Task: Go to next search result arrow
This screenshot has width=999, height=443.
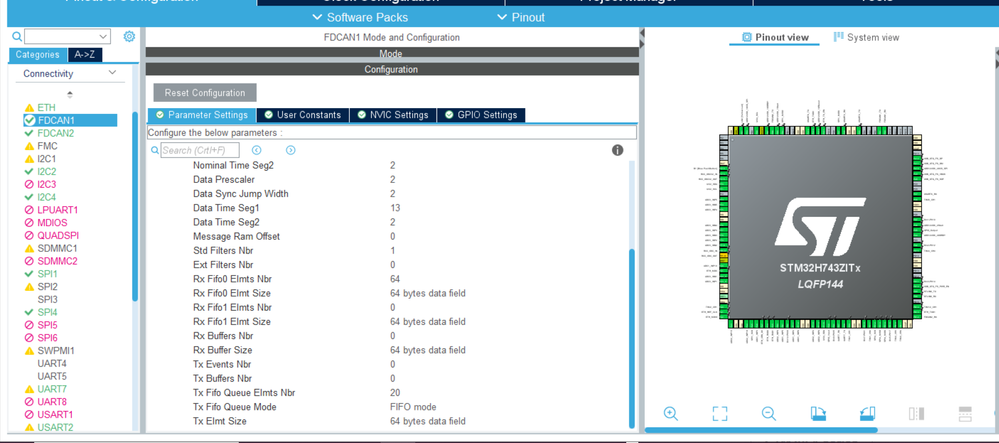Action: point(291,150)
